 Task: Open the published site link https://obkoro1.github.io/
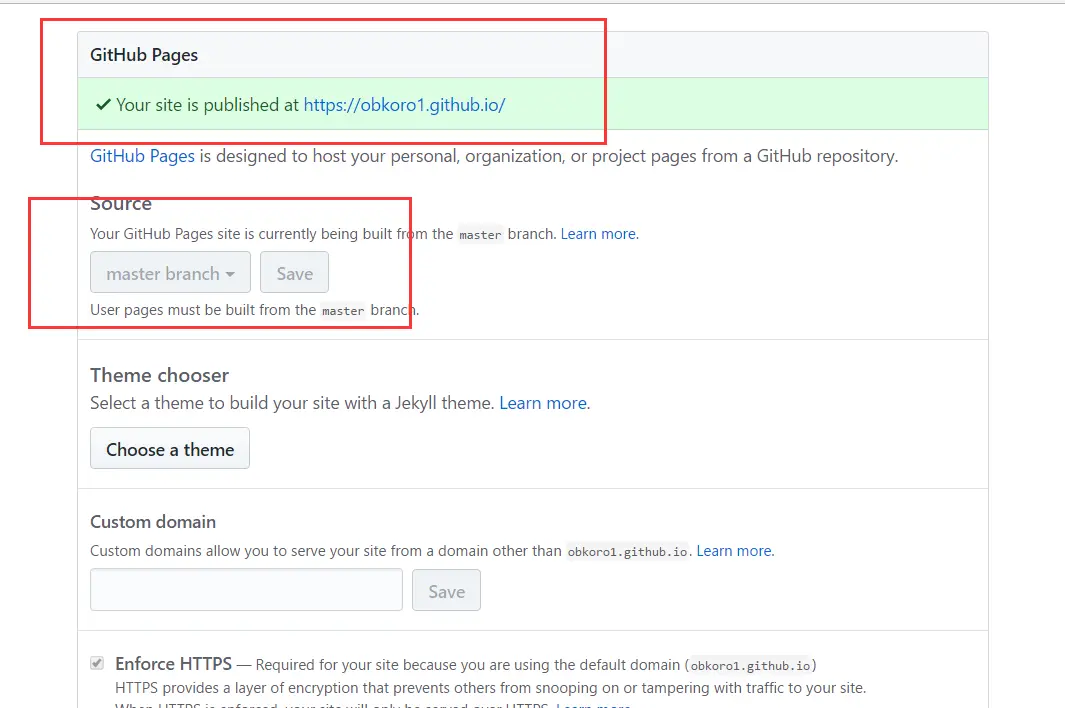[404, 105]
